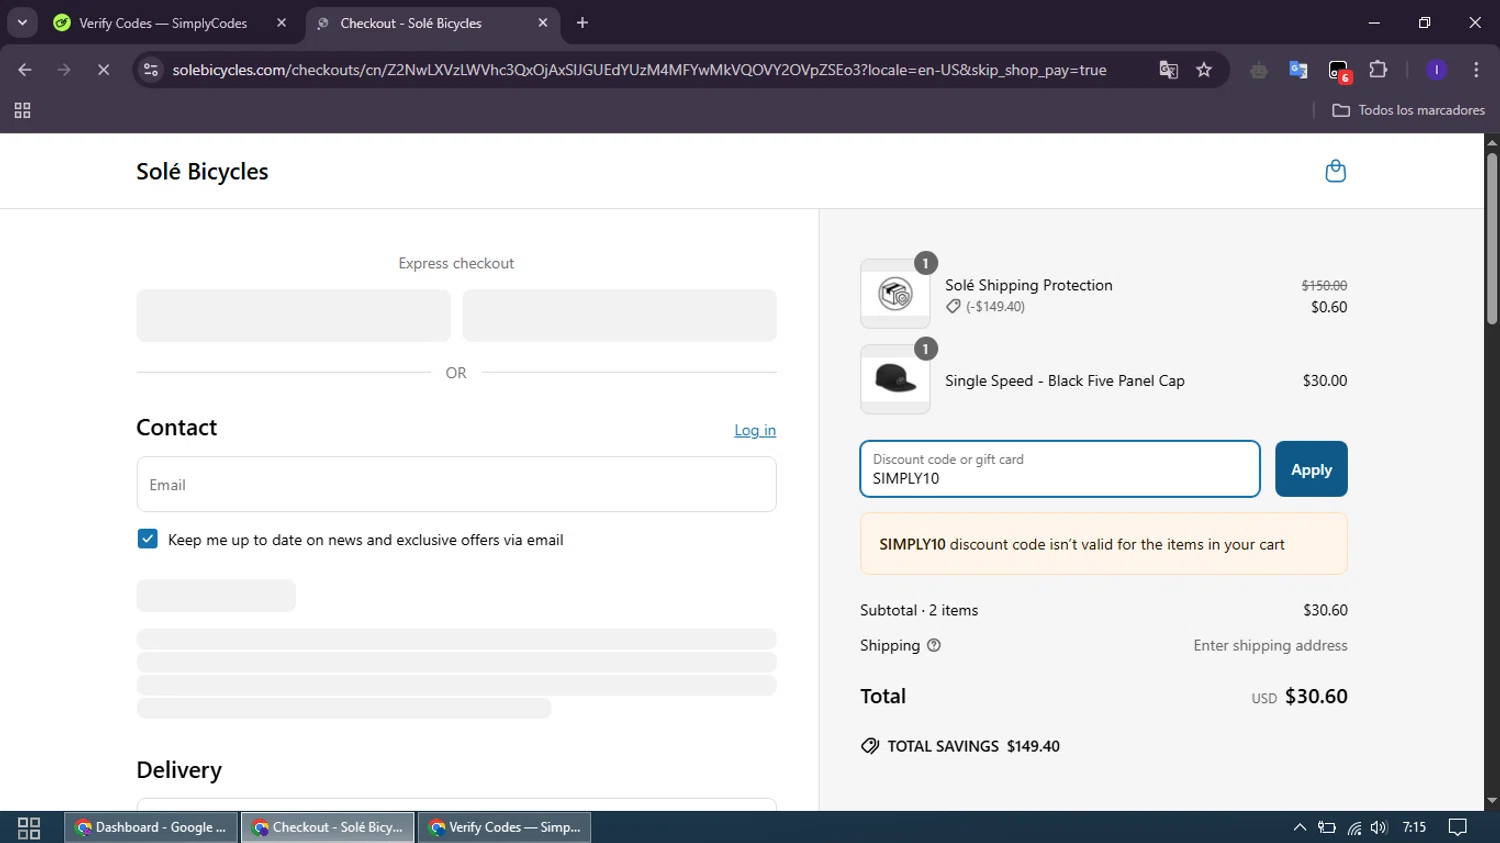Image resolution: width=1500 pixels, height=843 pixels.
Task: Close the Verify Codes — SimplyCodes tab
Action: pyautogui.click(x=281, y=23)
